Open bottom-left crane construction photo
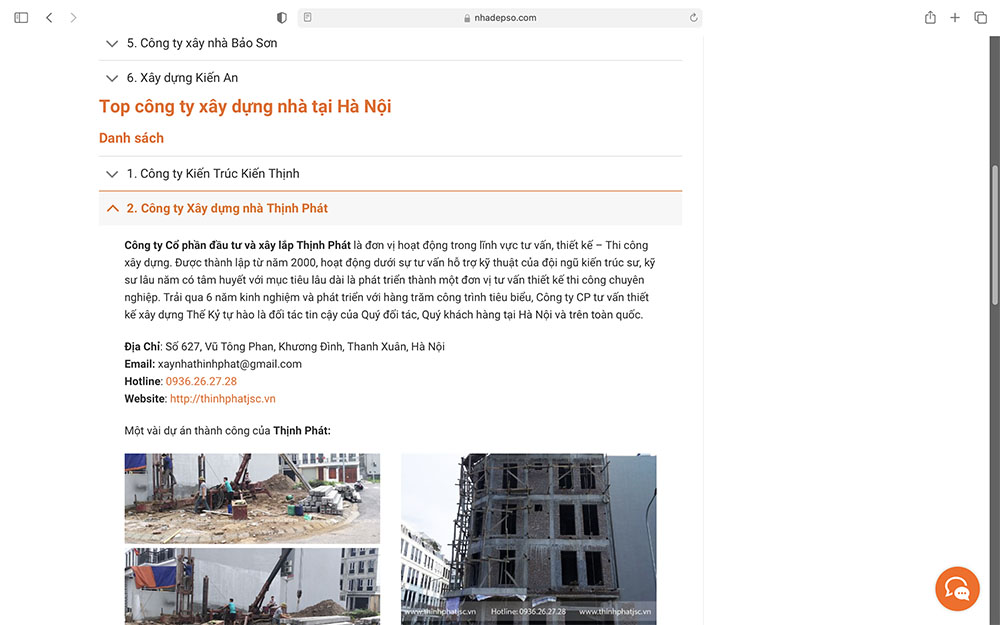This screenshot has height=625, width=1000. click(252, 586)
